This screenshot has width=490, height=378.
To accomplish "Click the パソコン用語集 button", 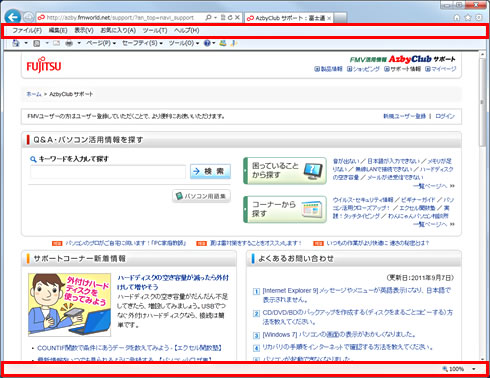I will (201, 196).
